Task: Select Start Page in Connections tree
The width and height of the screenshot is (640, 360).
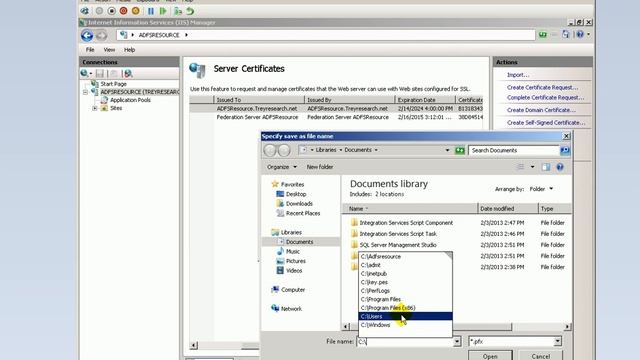Action: pyautogui.click(x=113, y=84)
